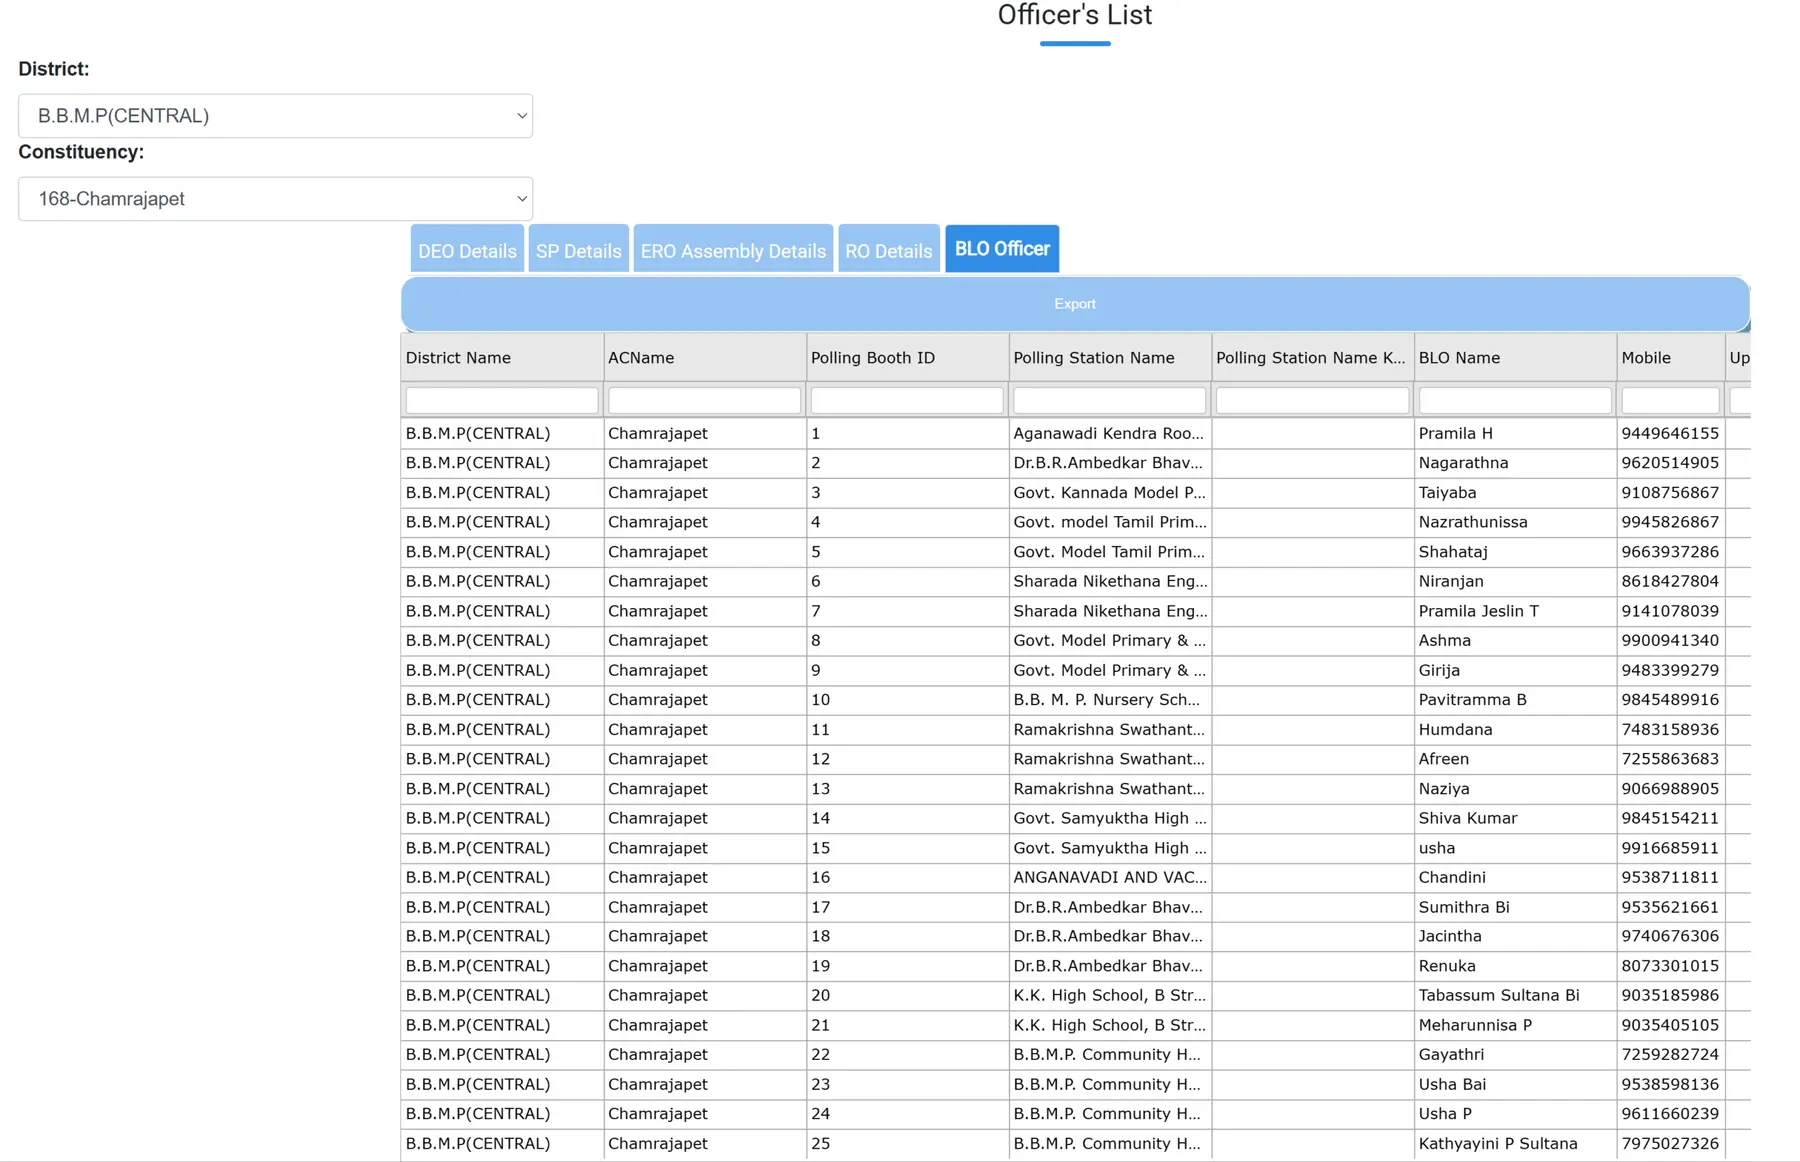Sort by Mobile column header
The height and width of the screenshot is (1162, 1800).
click(1671, 358)
